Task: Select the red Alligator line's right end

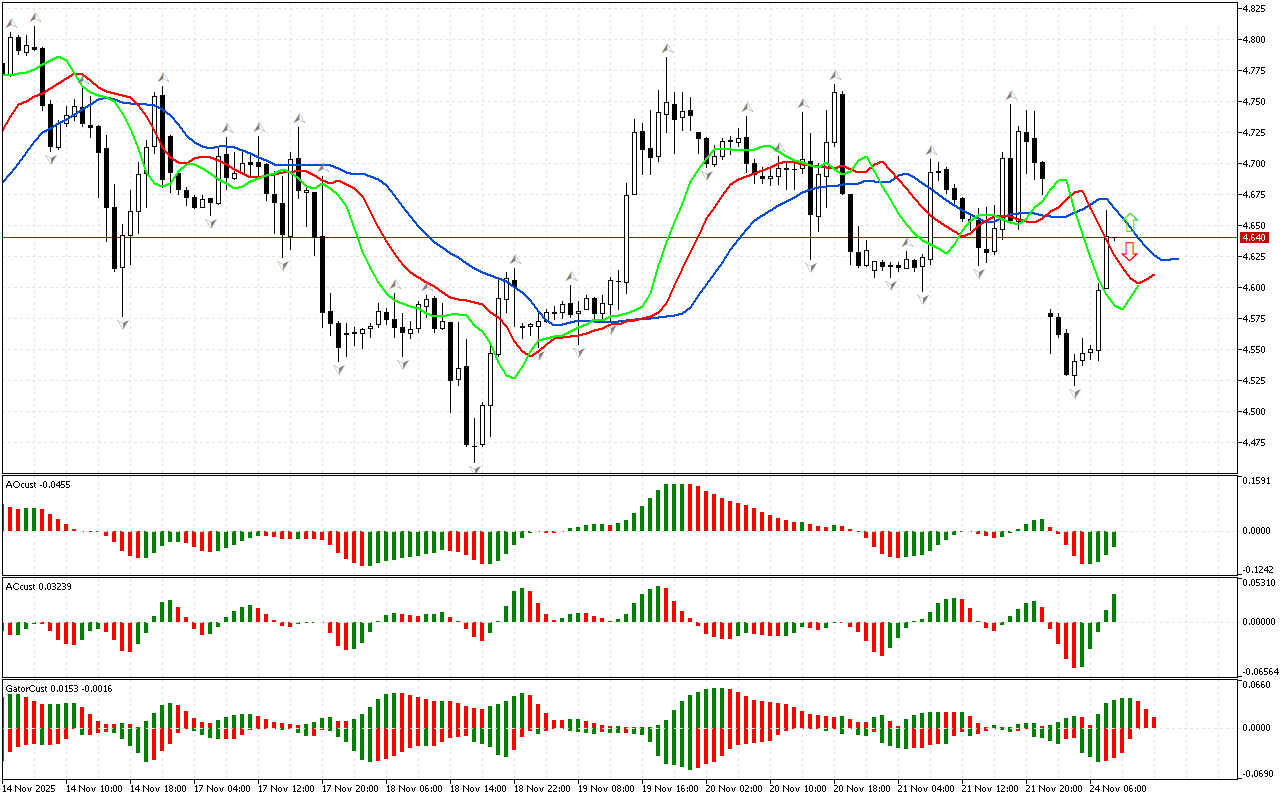Action: pos(1153,275)
